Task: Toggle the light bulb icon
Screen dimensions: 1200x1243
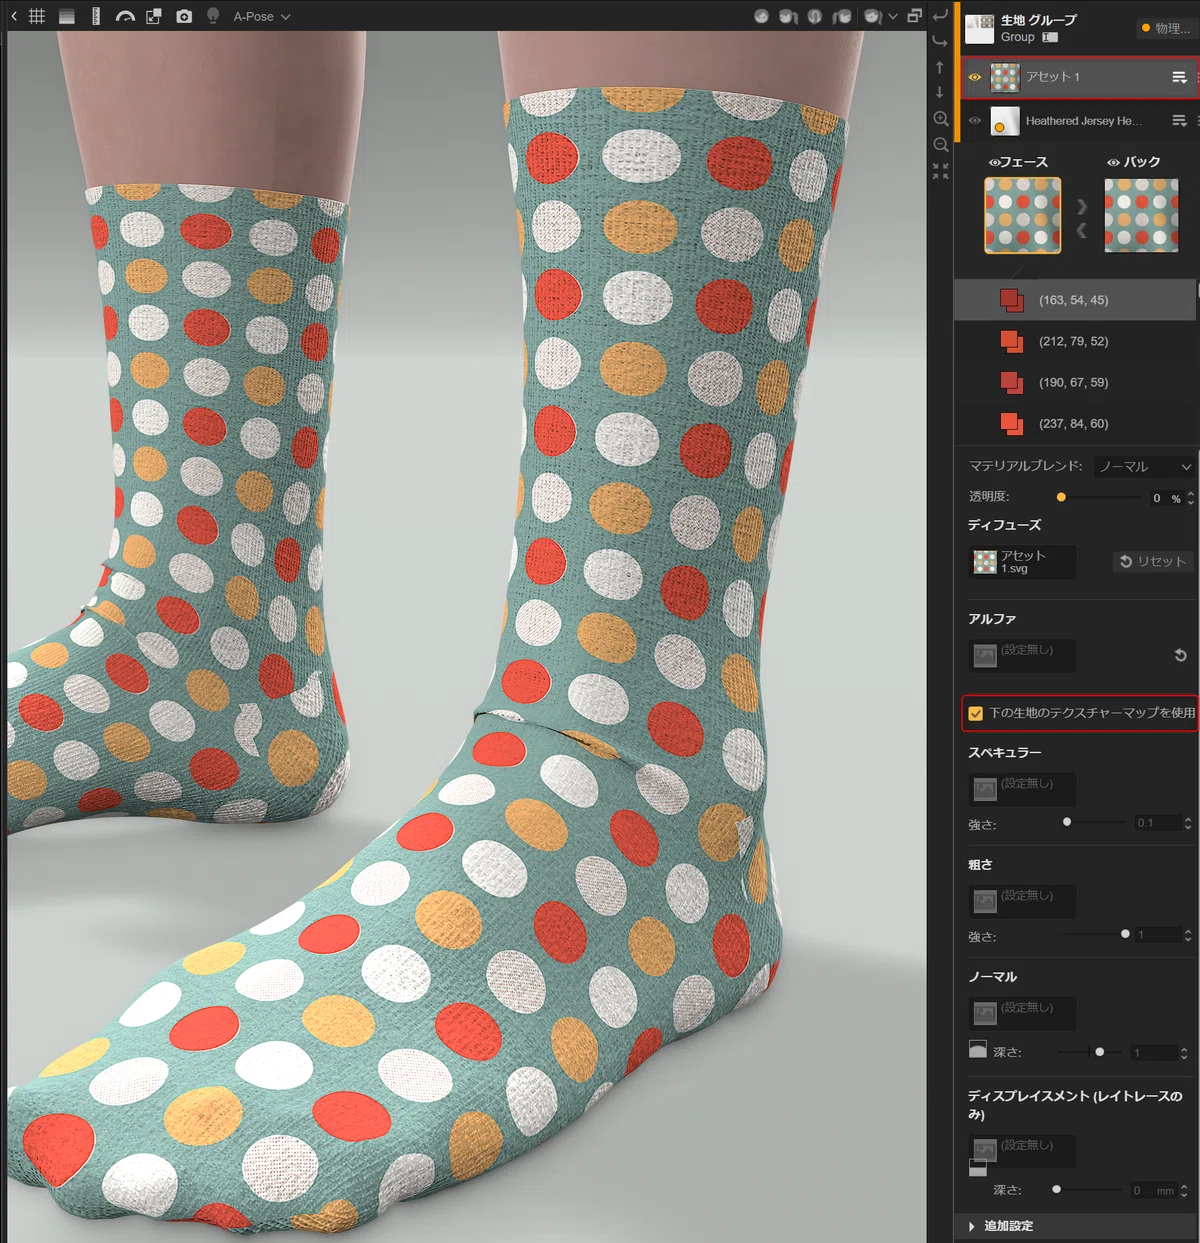Action: (213, 16)
